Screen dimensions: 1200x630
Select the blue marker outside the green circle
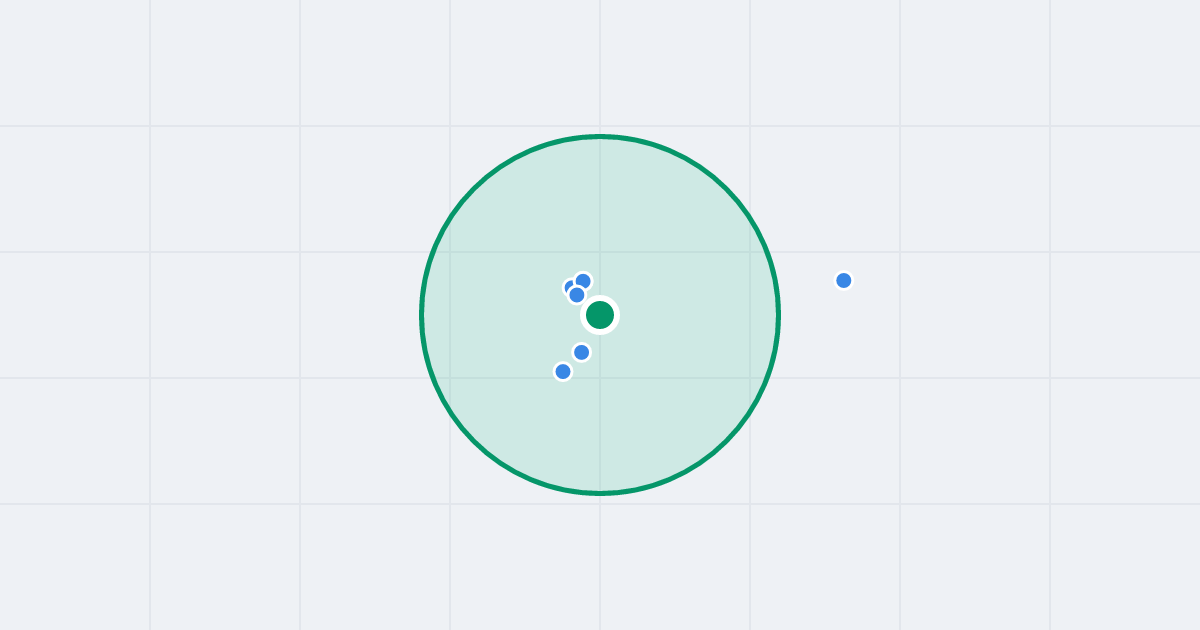(x=844, y=280)
